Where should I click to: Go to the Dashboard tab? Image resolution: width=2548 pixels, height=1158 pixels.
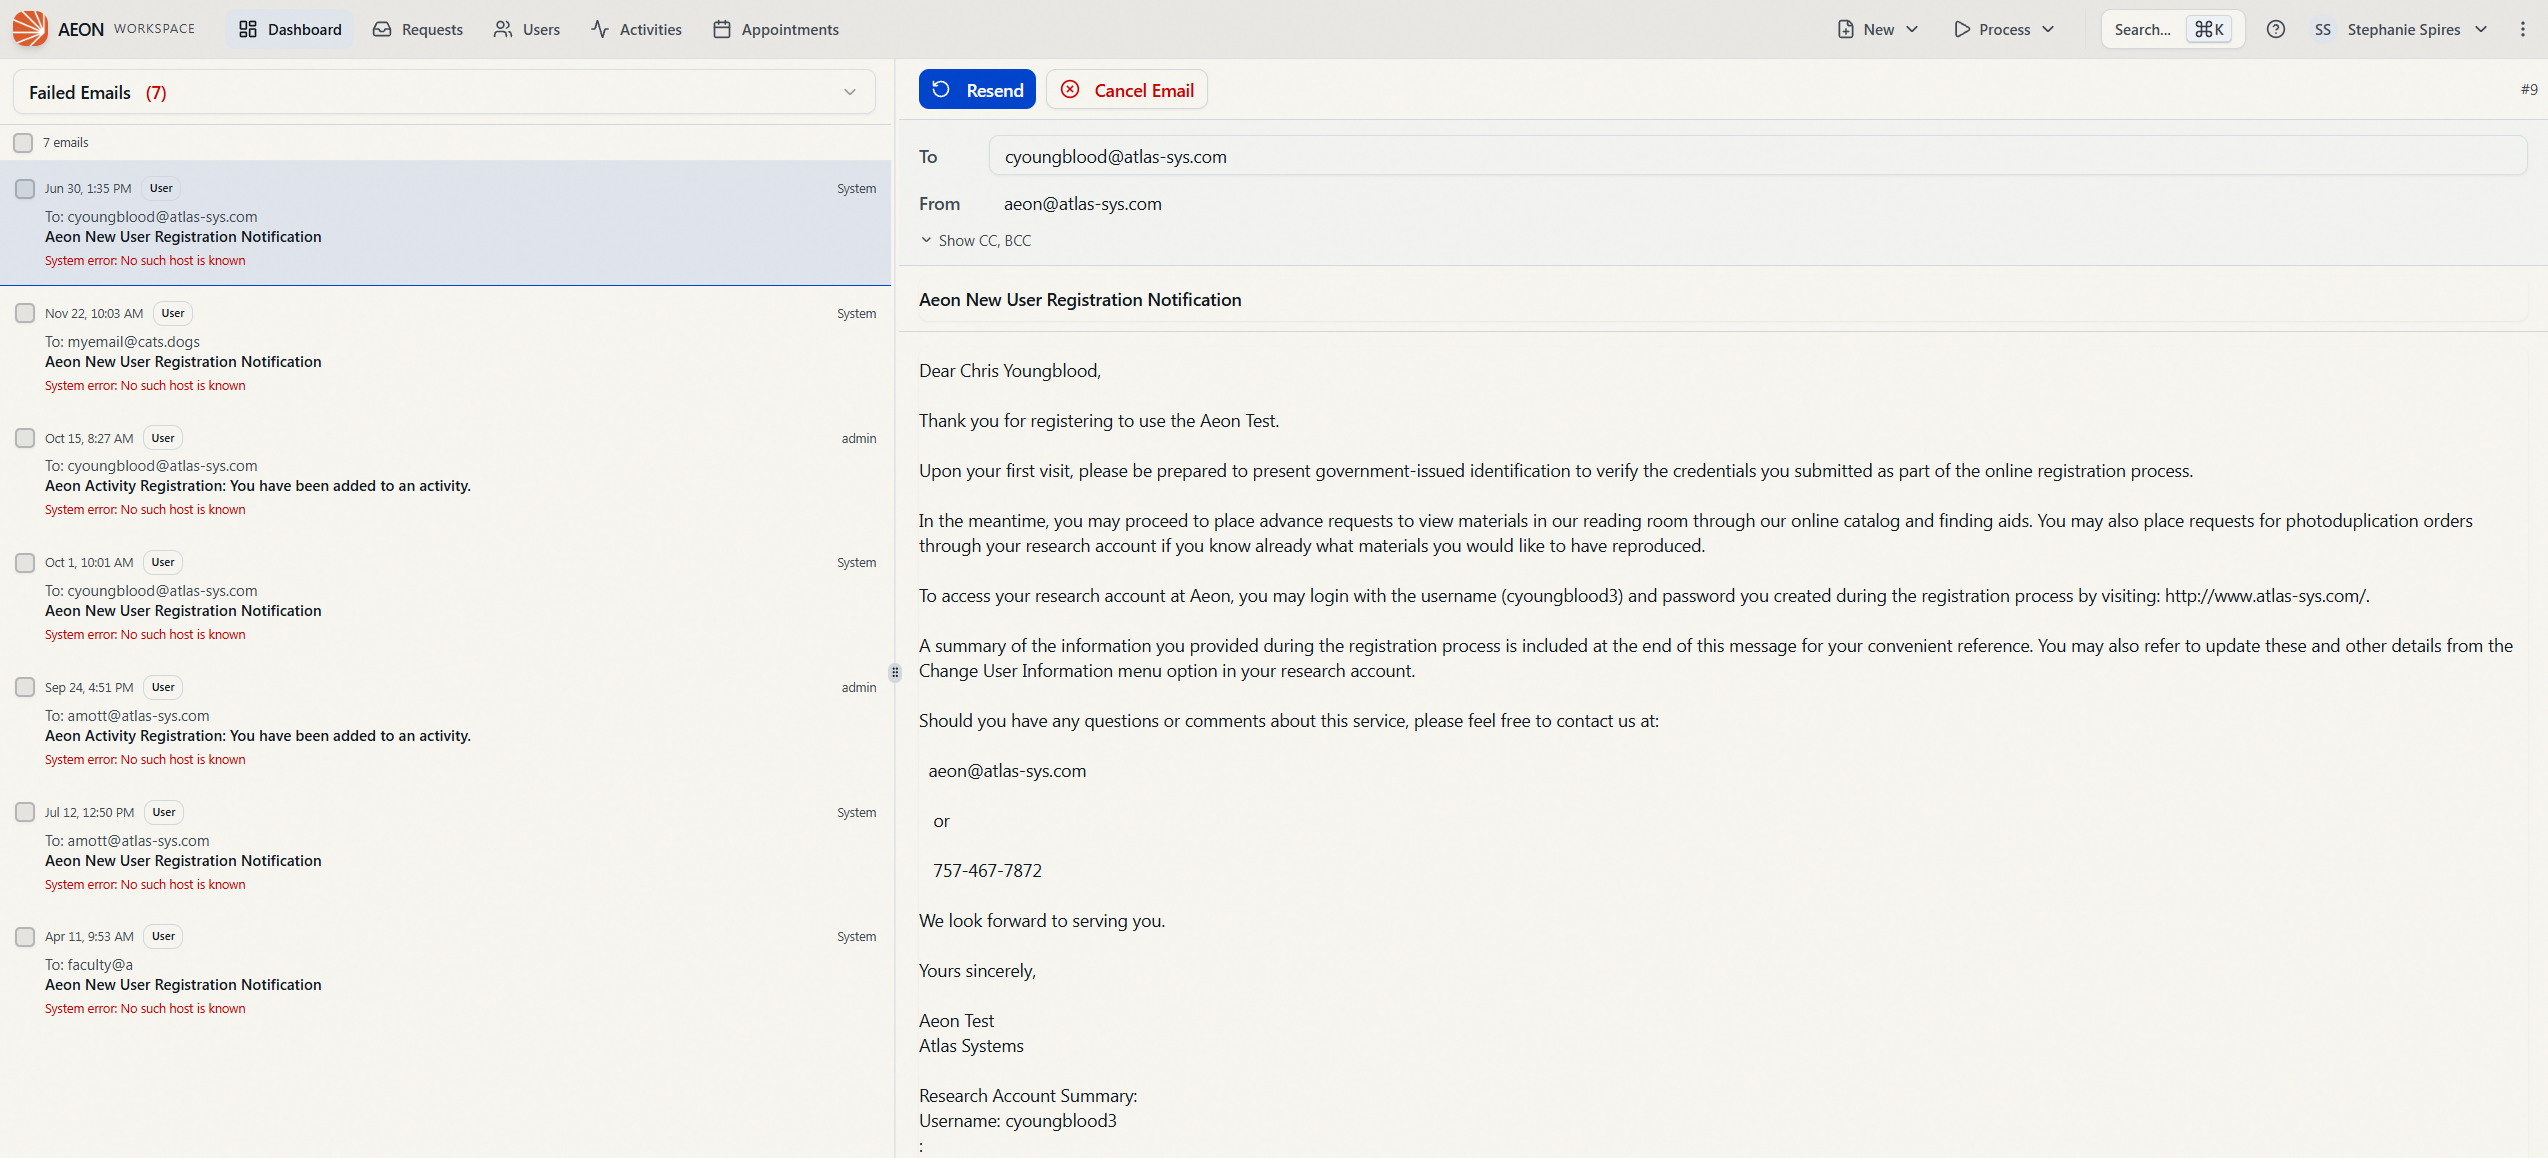(290, 29)
